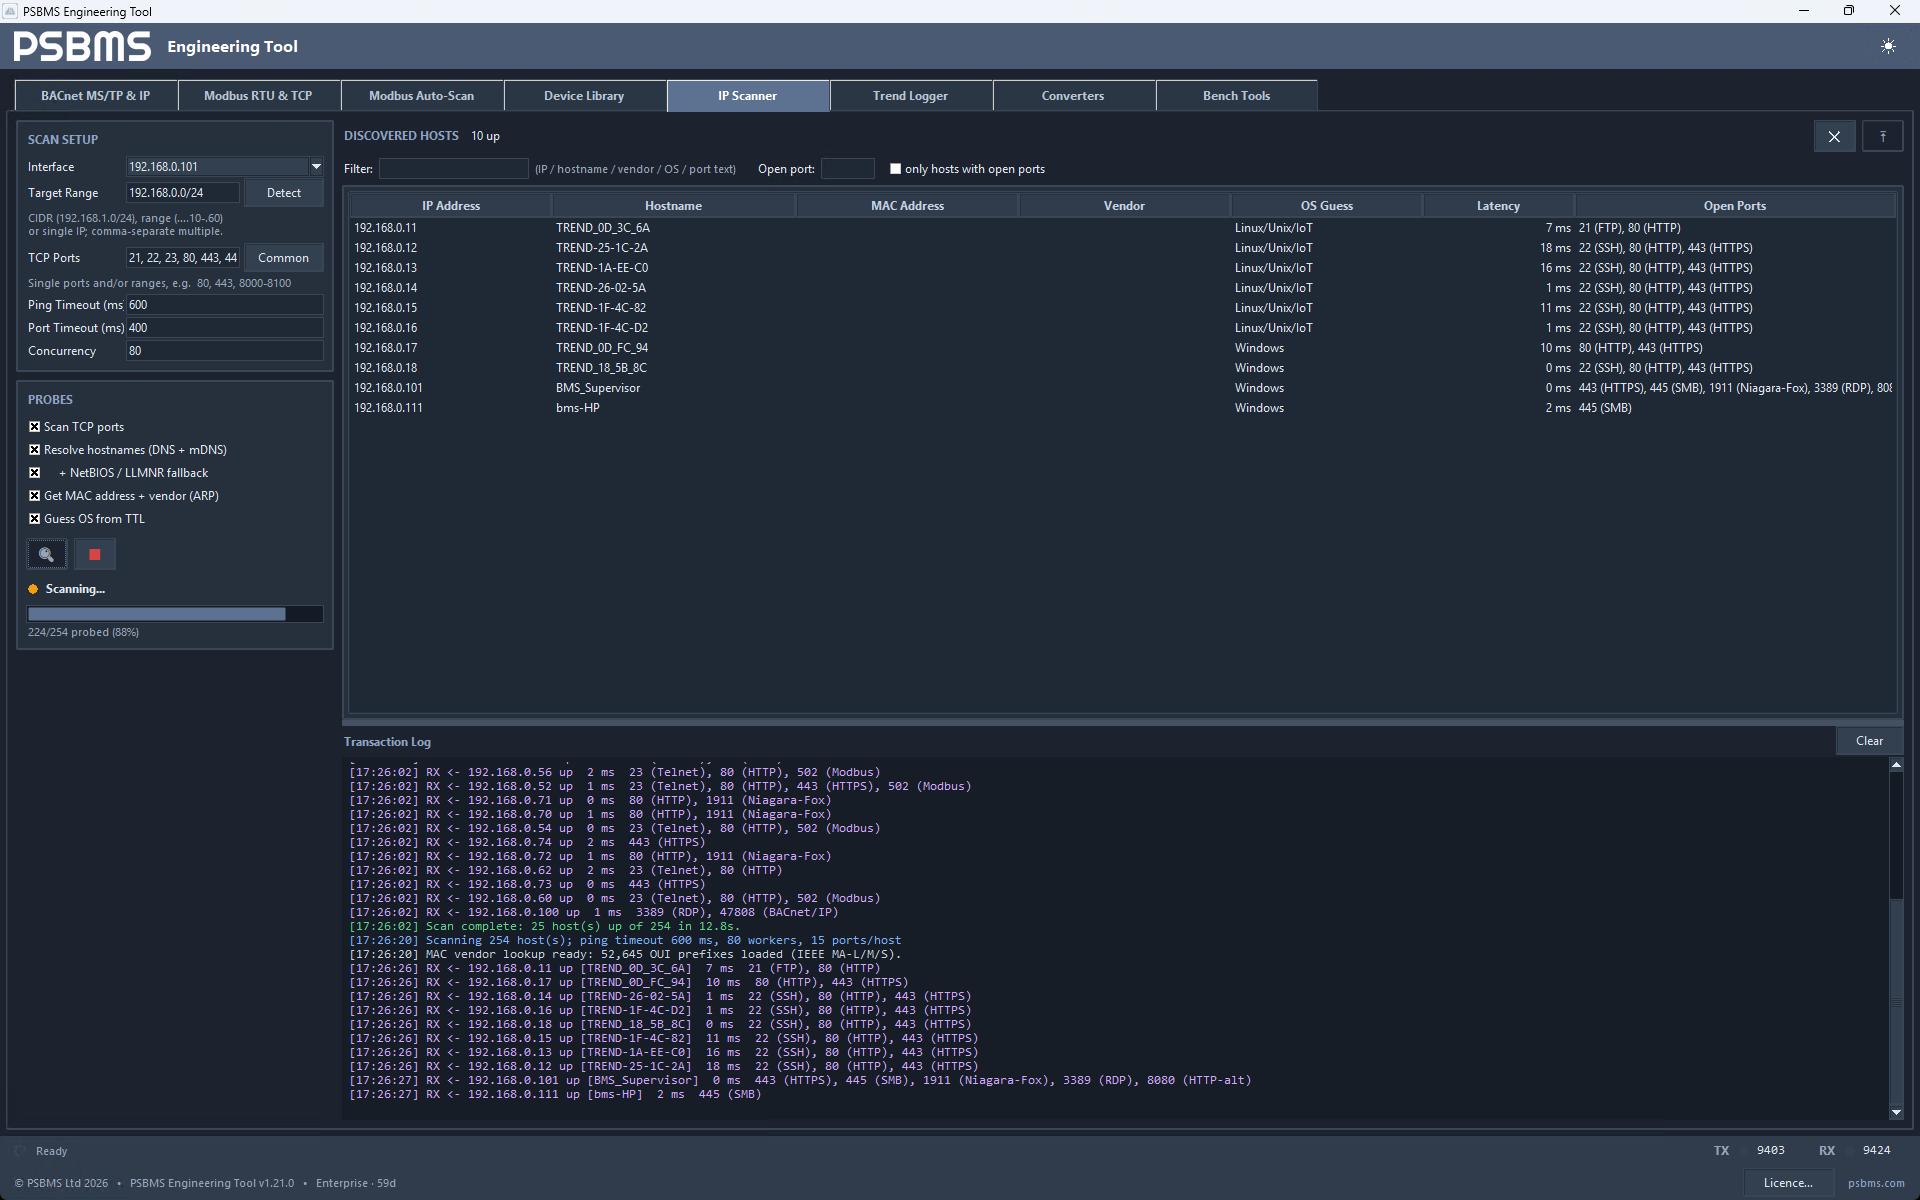The width and height of the screenshot is (1920, 1200).
Task: Sort by Vendor column header
Action: tap(1124, 206)
